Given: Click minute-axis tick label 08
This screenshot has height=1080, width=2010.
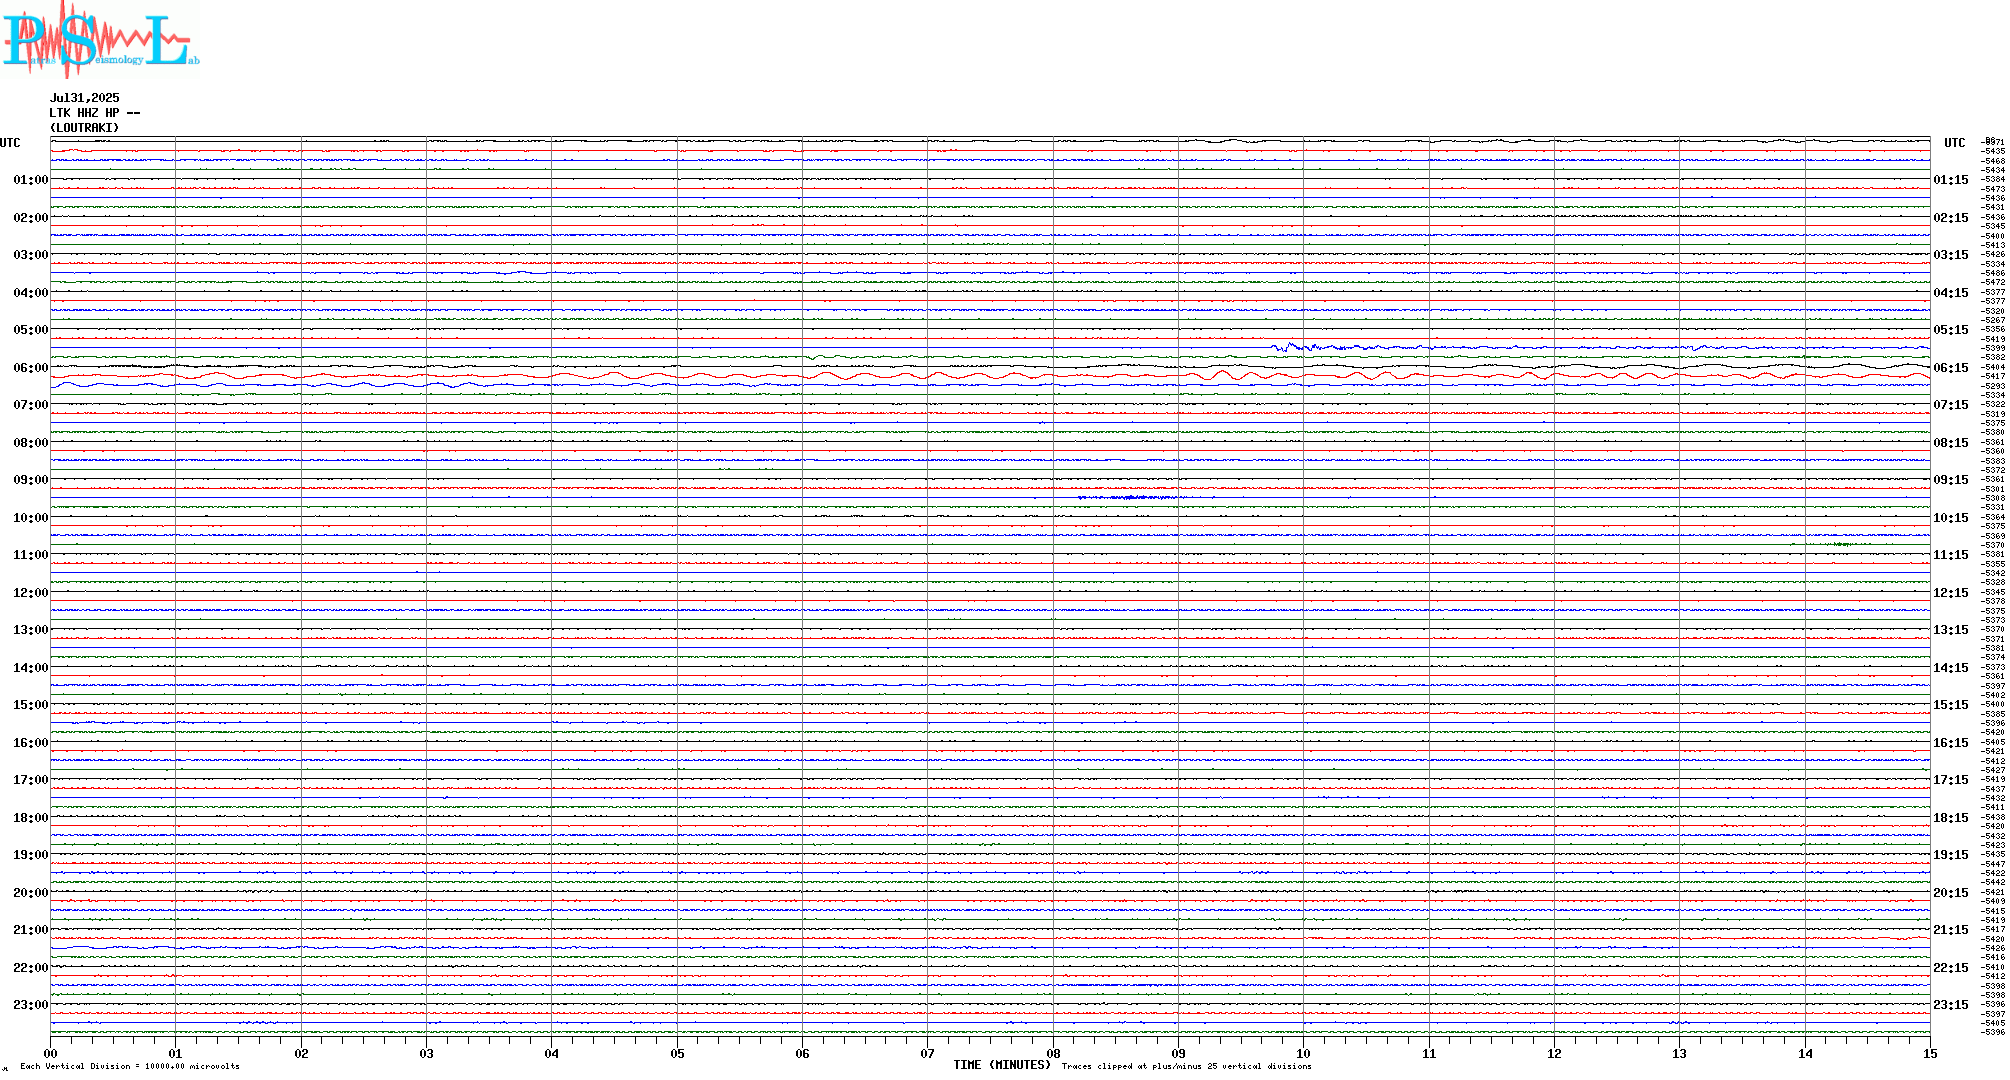Looking at the screenshot, I should [x=1053, y=1053].
